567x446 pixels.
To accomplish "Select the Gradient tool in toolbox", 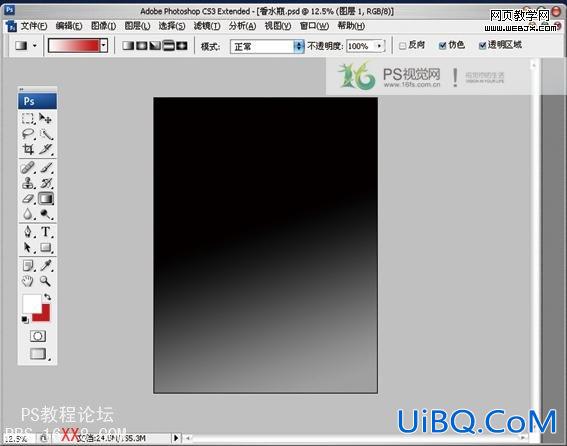I will click(x=46, y=199).
